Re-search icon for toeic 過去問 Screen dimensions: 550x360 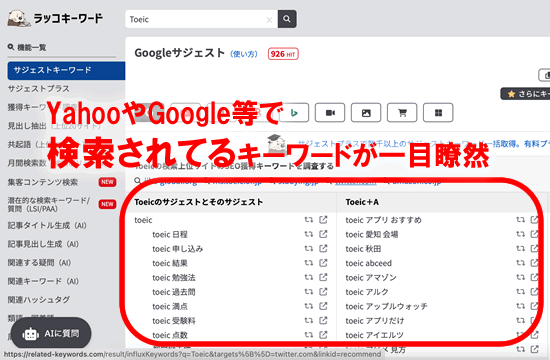click(309, 292)
